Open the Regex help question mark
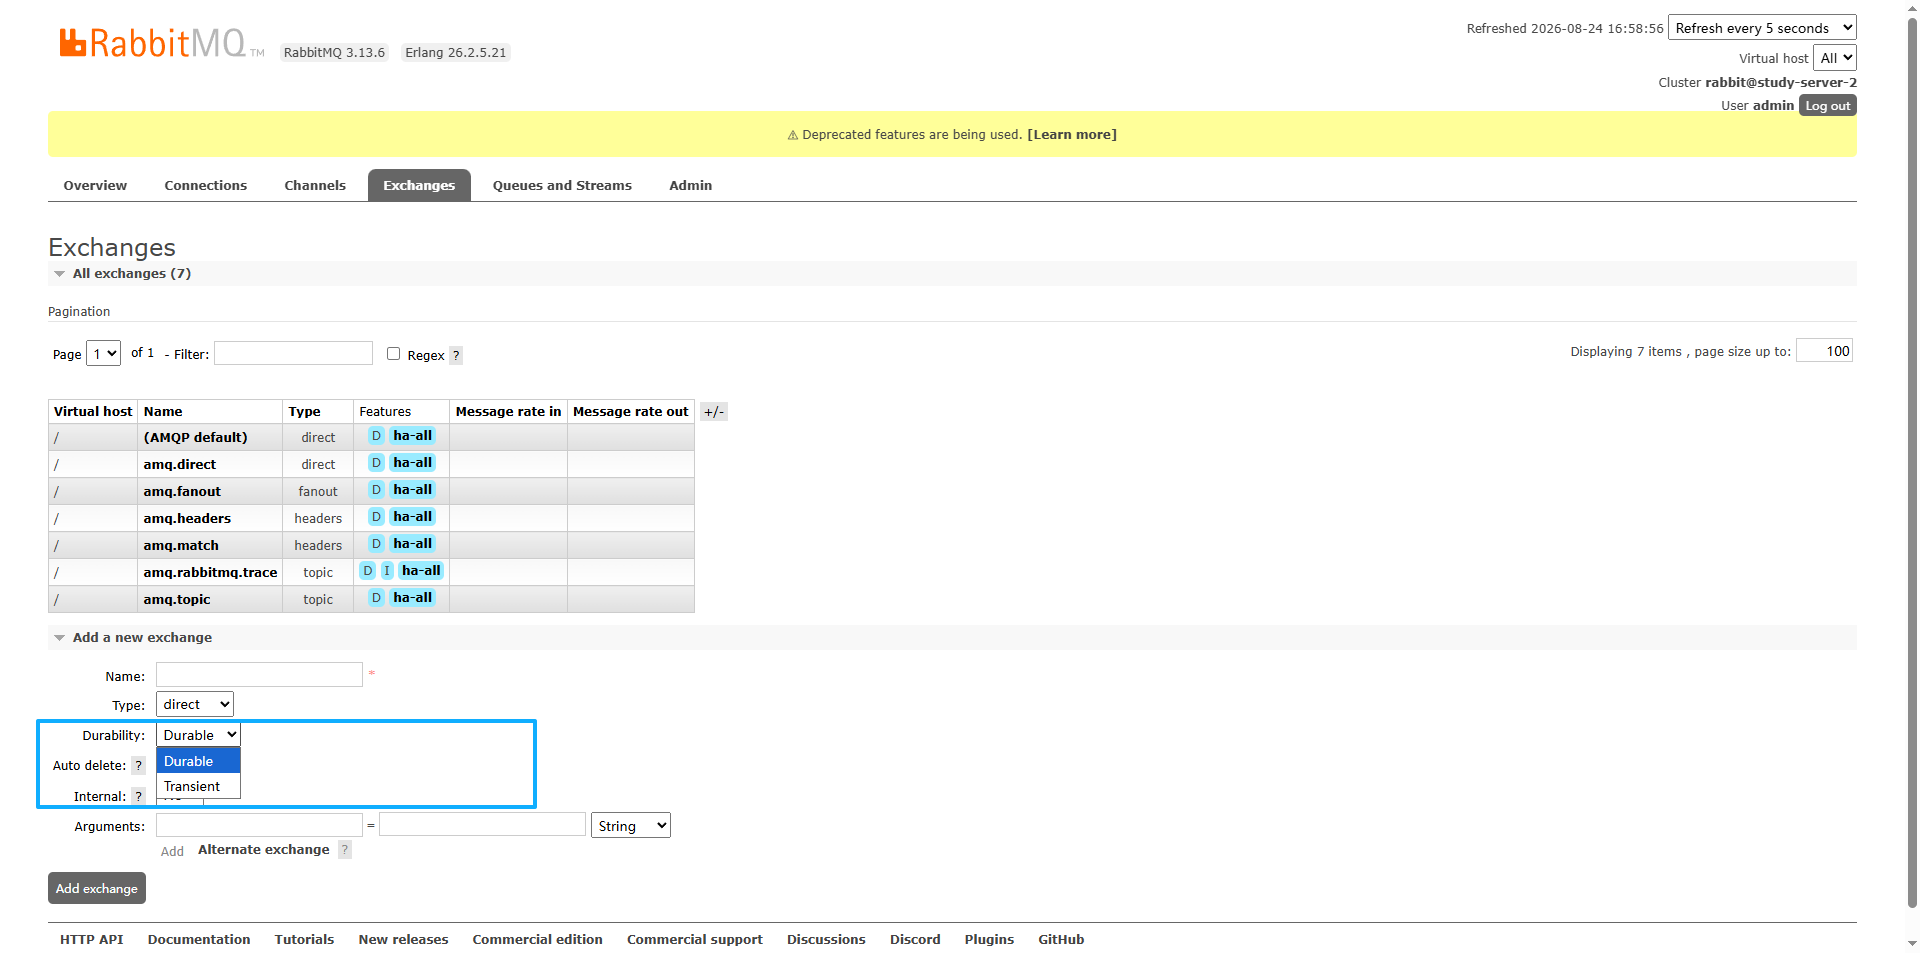Screen dimensions: 1920x953 coord(456,355)
